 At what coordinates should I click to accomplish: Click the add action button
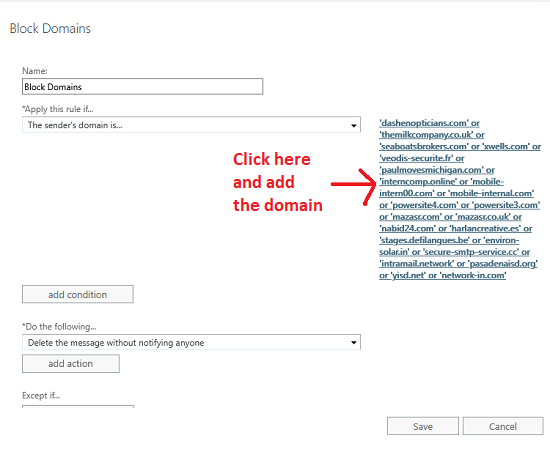(x=71, y=363)
